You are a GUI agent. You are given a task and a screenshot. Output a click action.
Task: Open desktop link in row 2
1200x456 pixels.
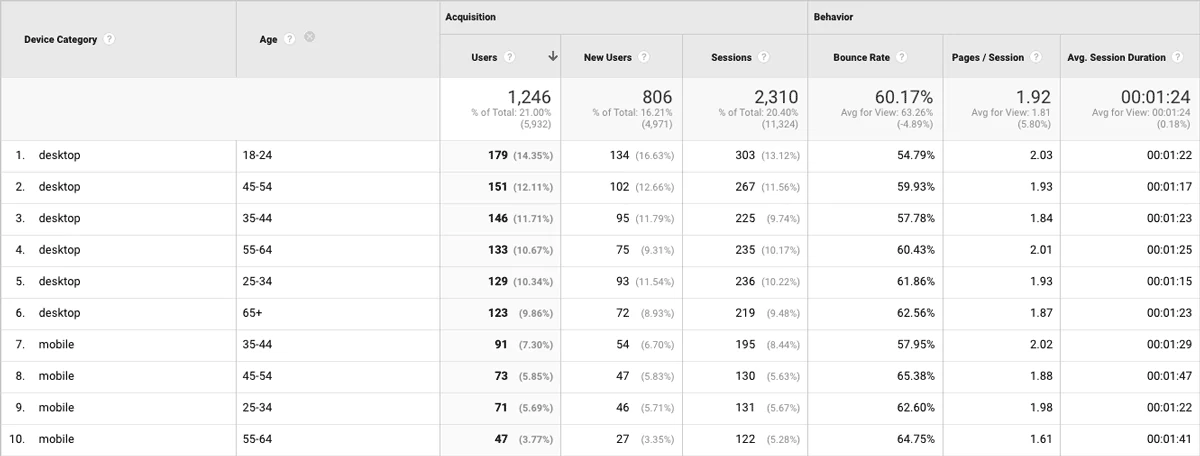click(59, 187)
